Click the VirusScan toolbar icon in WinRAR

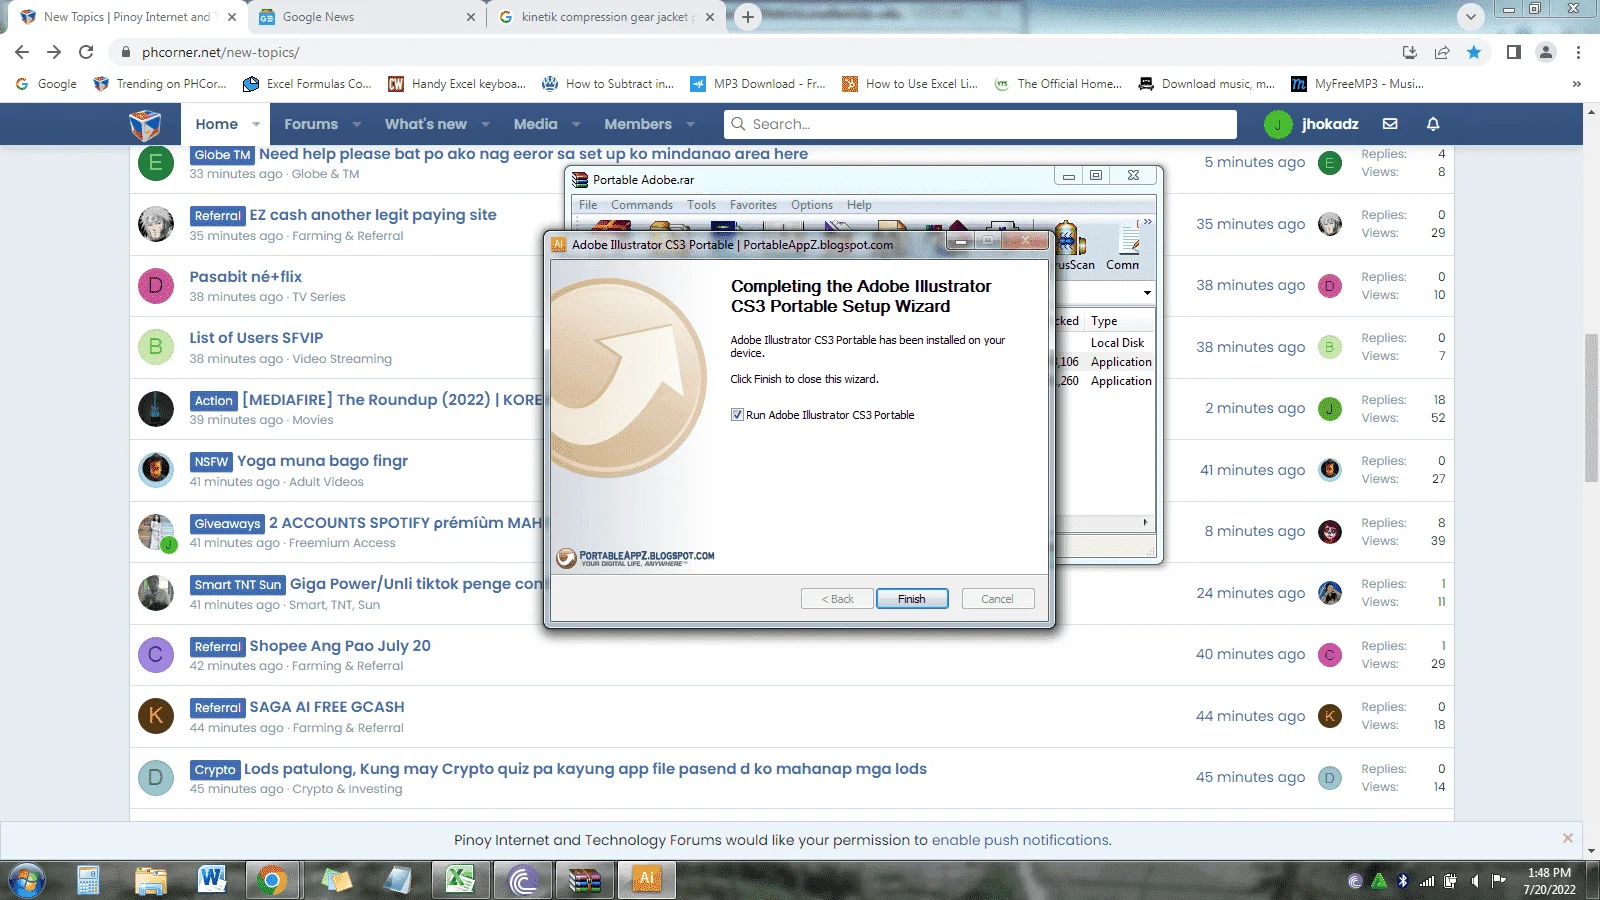[1072, 246]
